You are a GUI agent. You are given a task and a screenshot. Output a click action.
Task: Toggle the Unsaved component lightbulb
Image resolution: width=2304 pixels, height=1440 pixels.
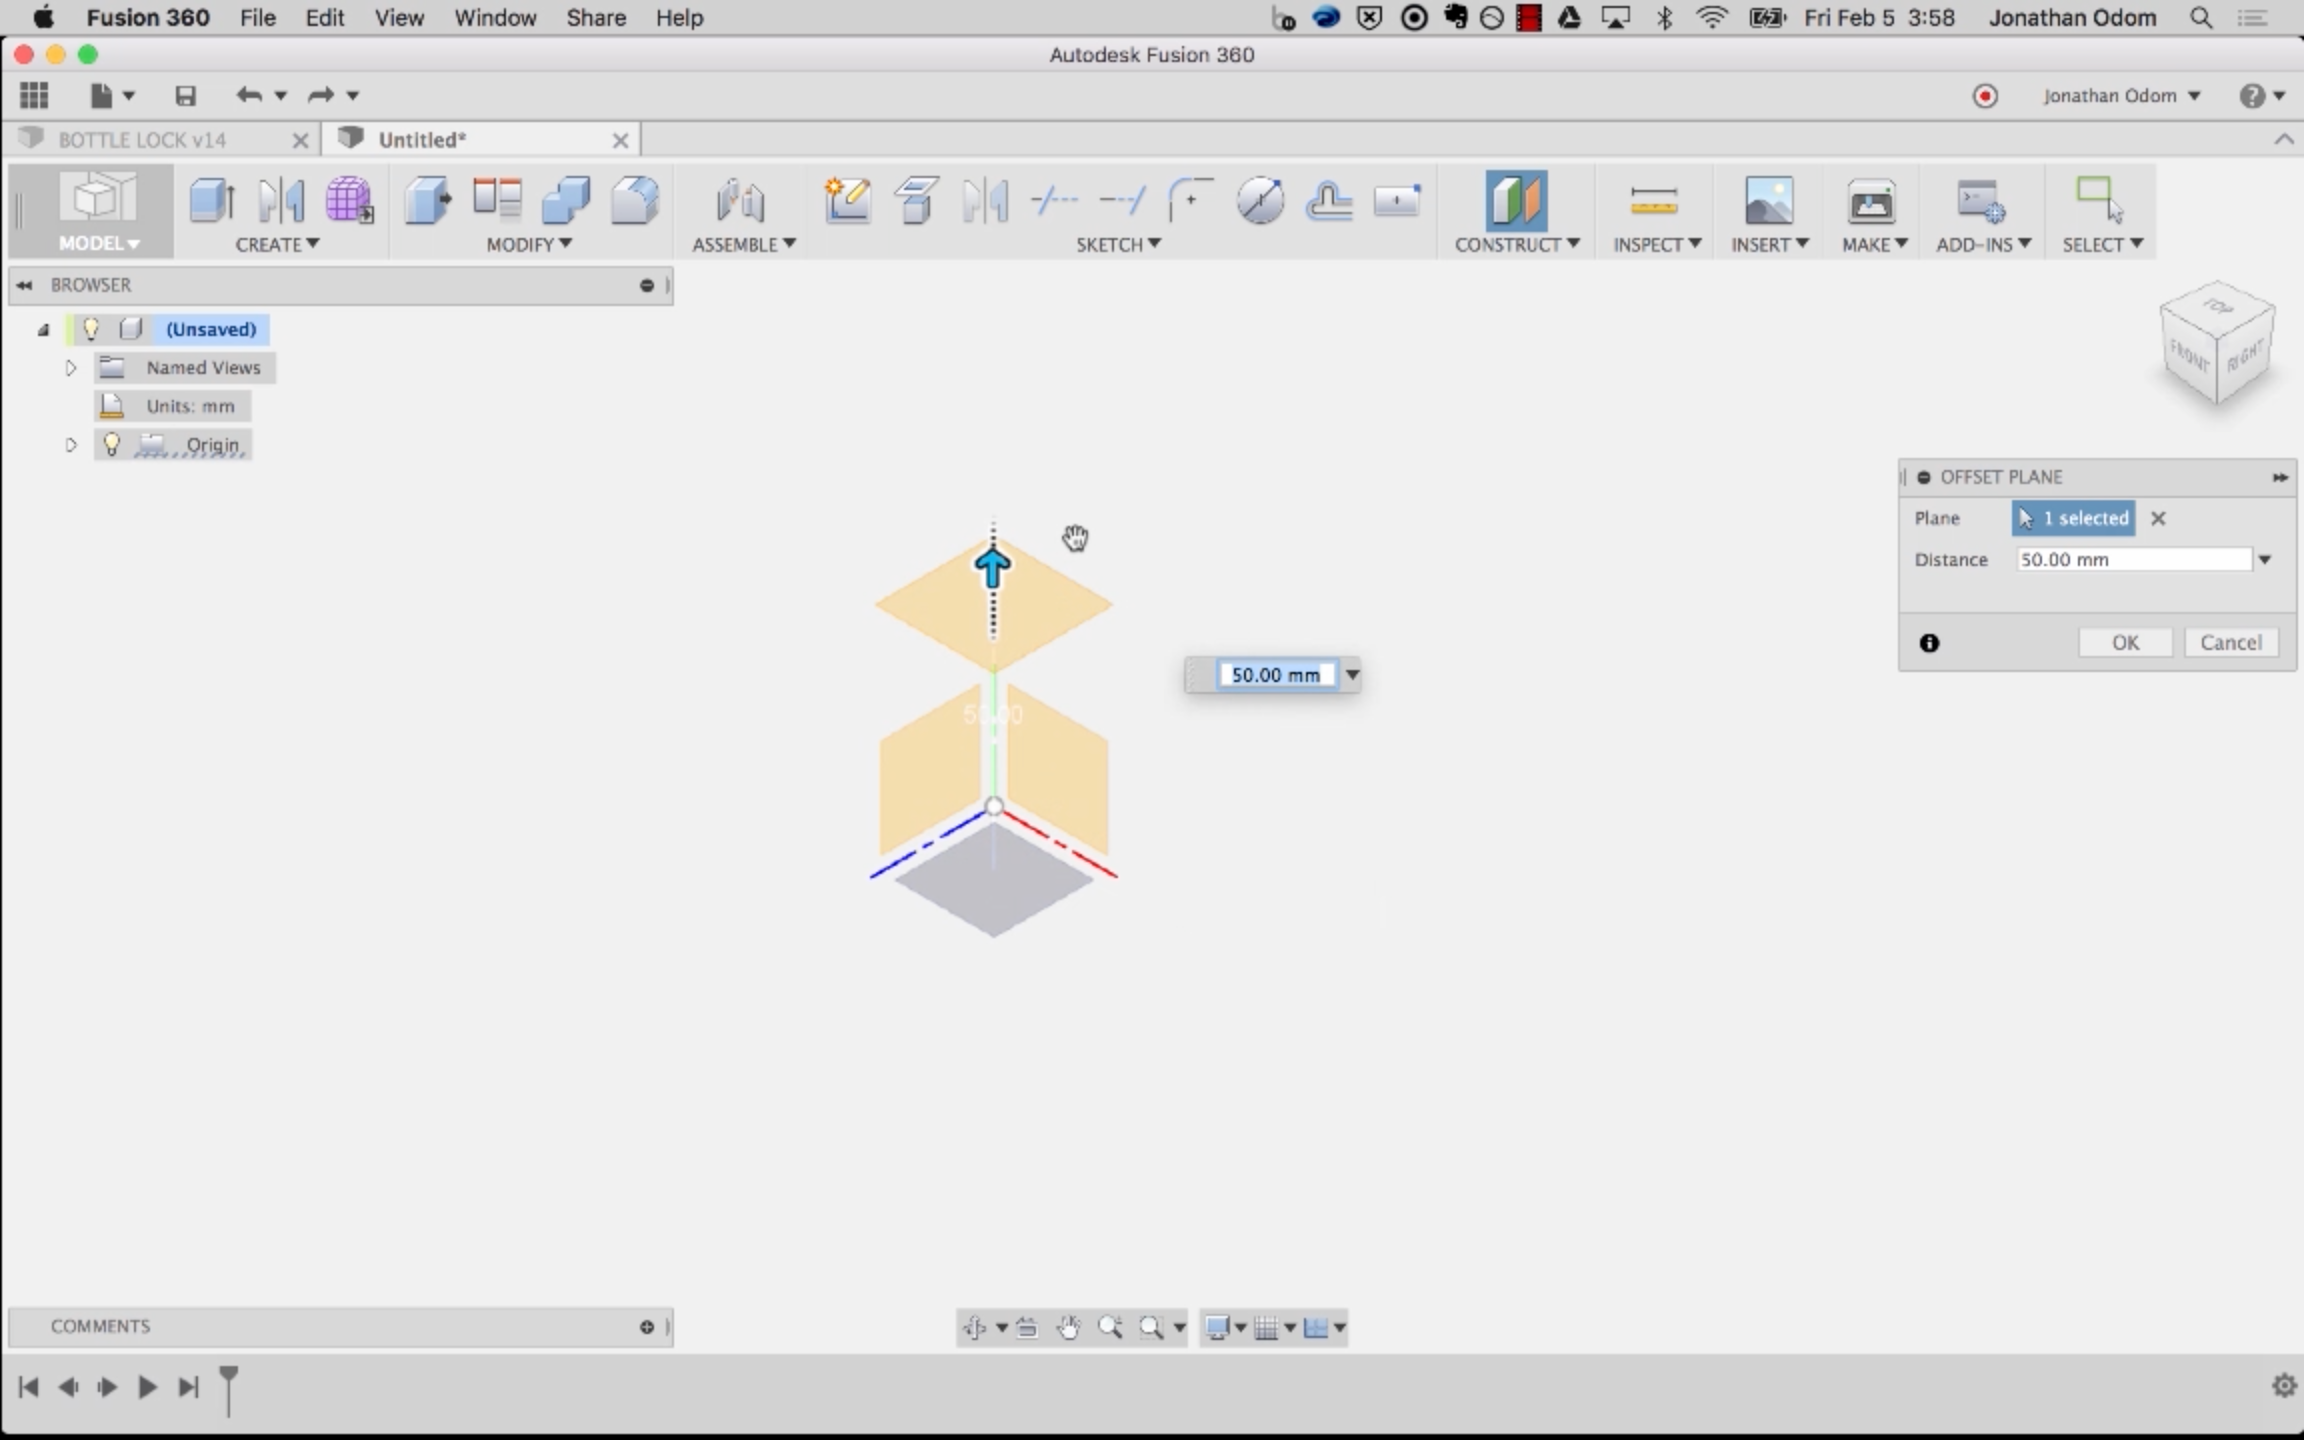click(91, 329)
